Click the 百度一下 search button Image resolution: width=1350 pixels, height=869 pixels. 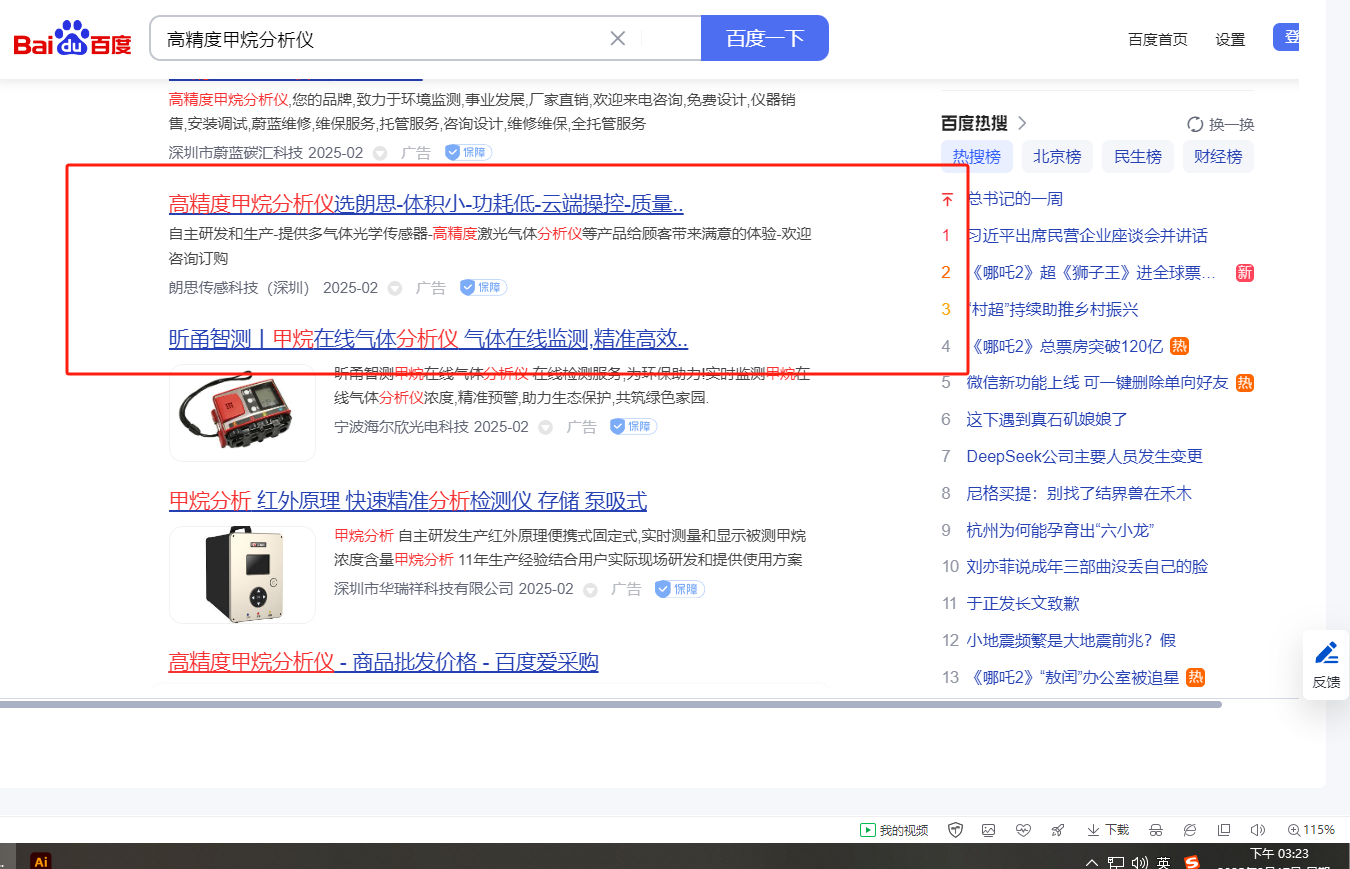765,39
